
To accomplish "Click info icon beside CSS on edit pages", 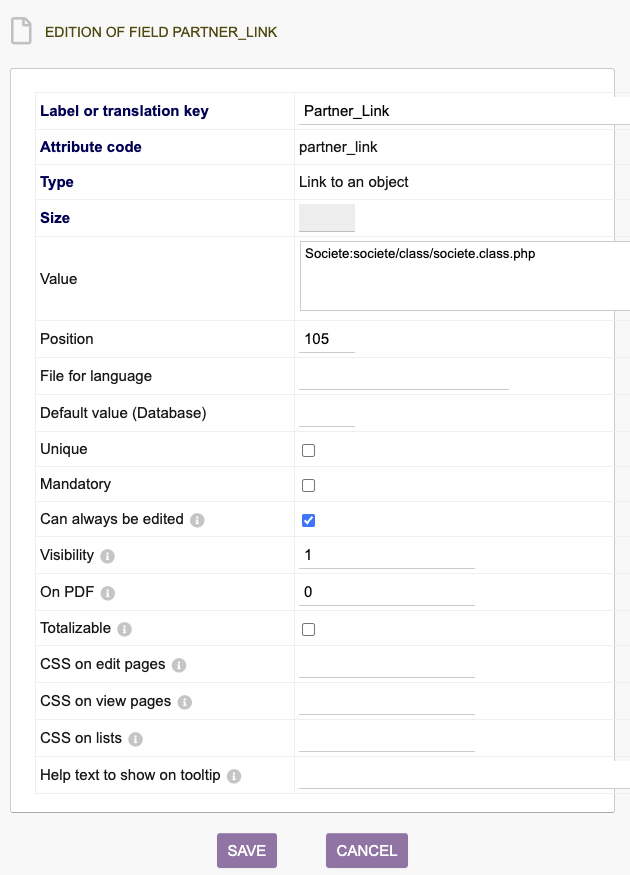I will pos(179,665).
